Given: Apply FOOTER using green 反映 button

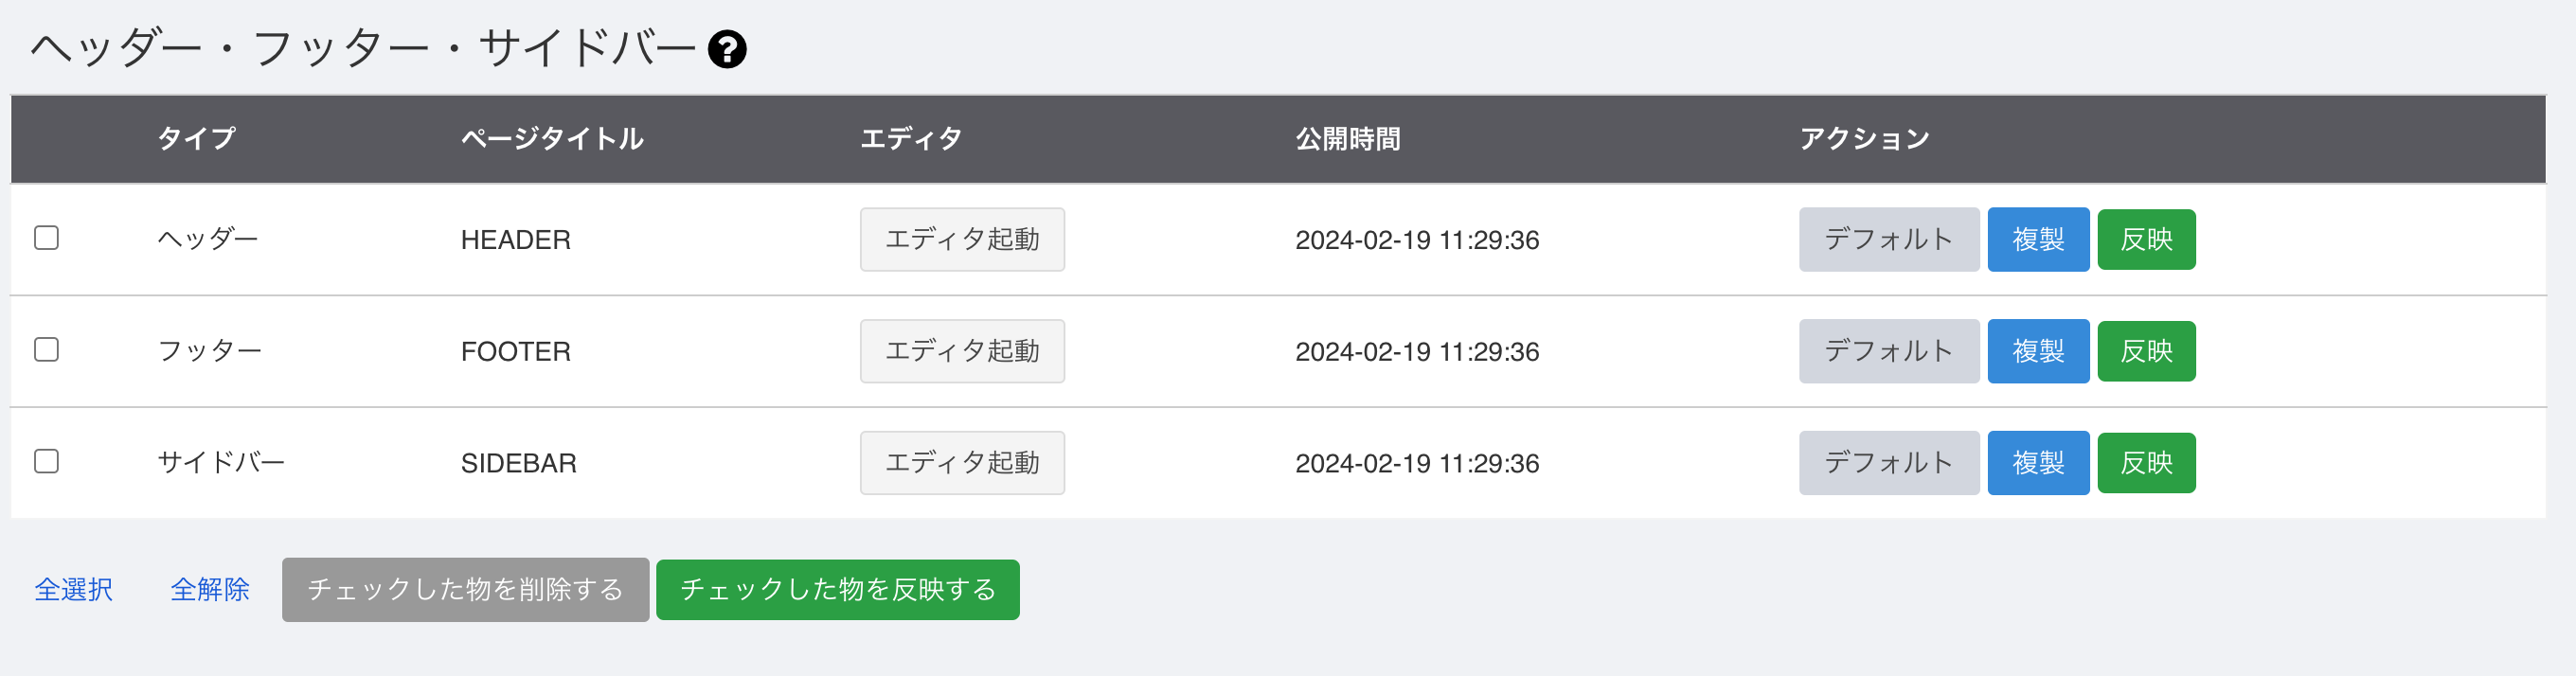Looking at the screenshot, I should pos(2146,352).
